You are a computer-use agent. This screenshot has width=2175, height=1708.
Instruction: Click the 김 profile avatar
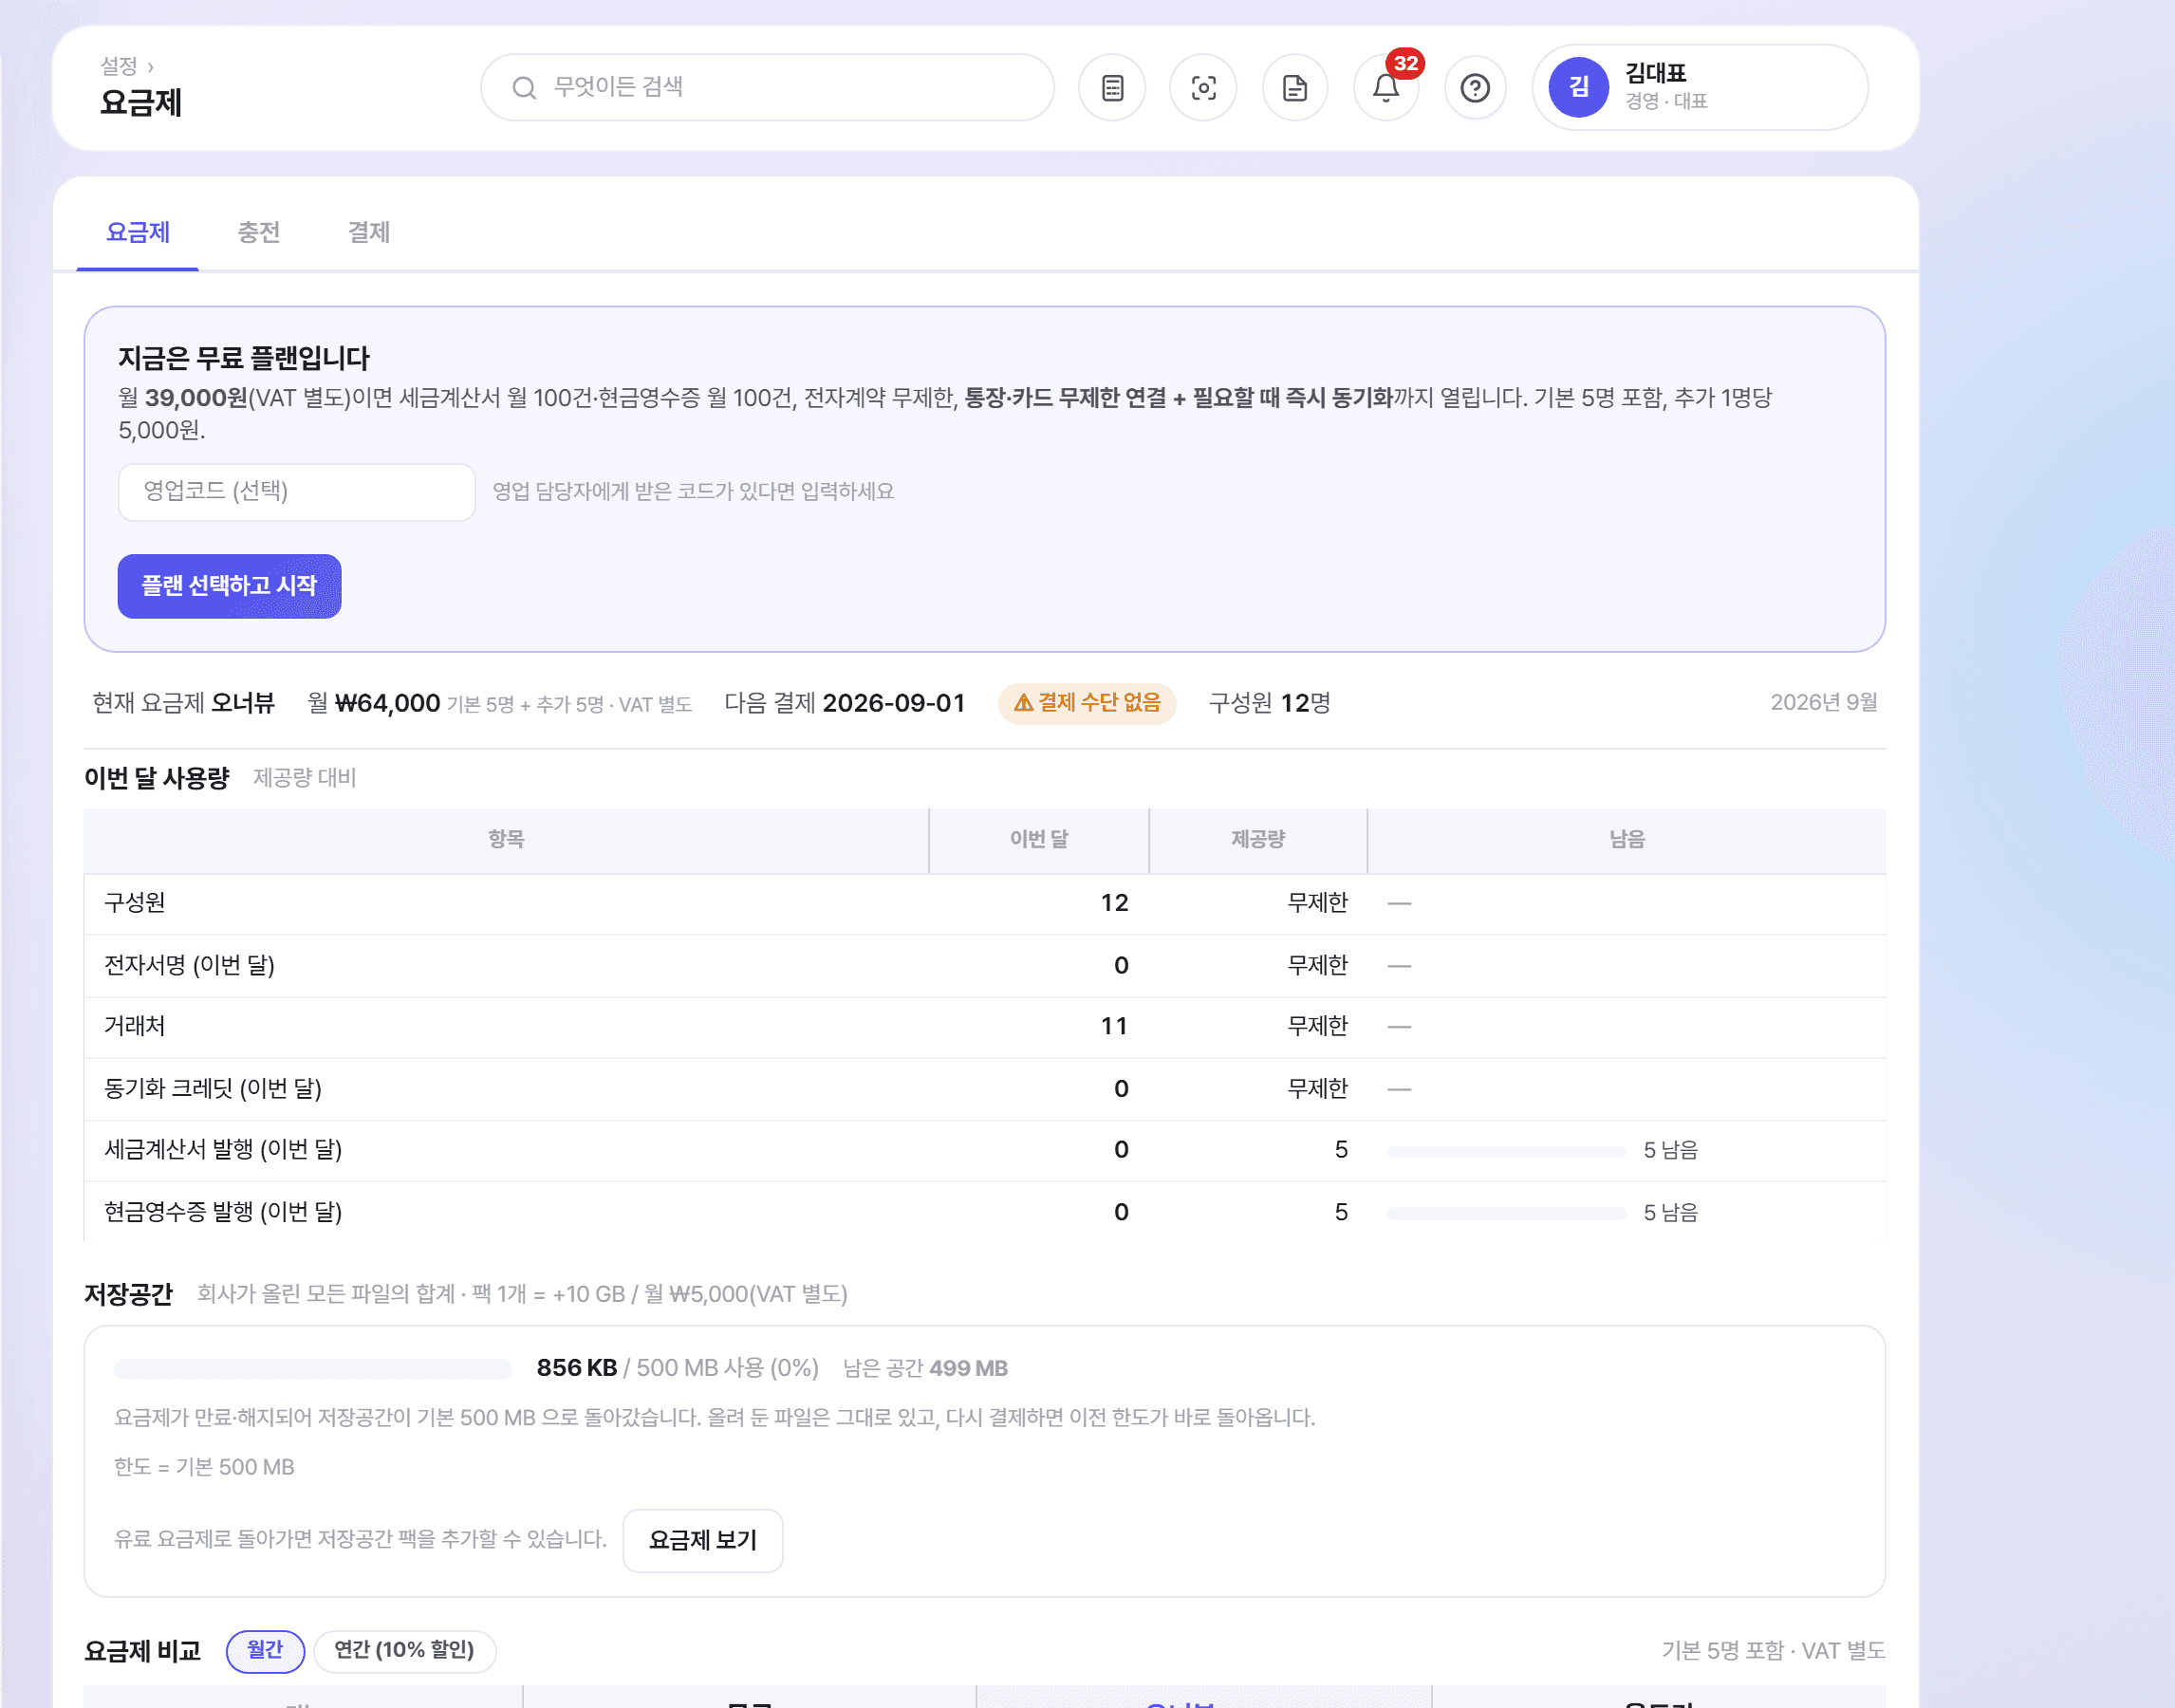[x=1578, y=87]
